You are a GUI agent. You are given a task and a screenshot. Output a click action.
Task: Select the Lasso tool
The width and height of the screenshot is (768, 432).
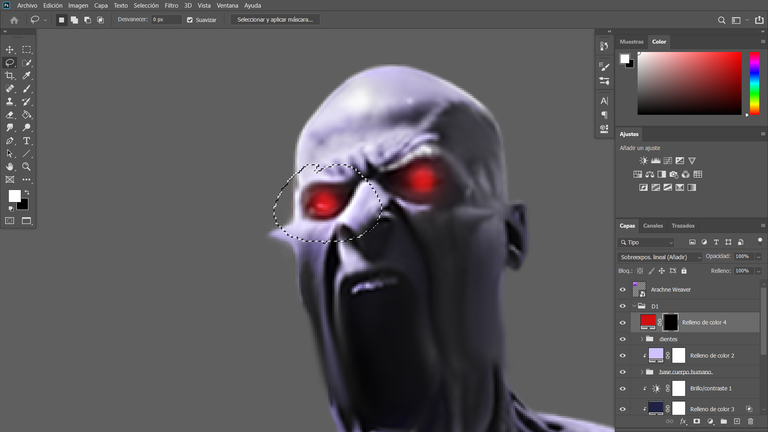pos(10,63)
